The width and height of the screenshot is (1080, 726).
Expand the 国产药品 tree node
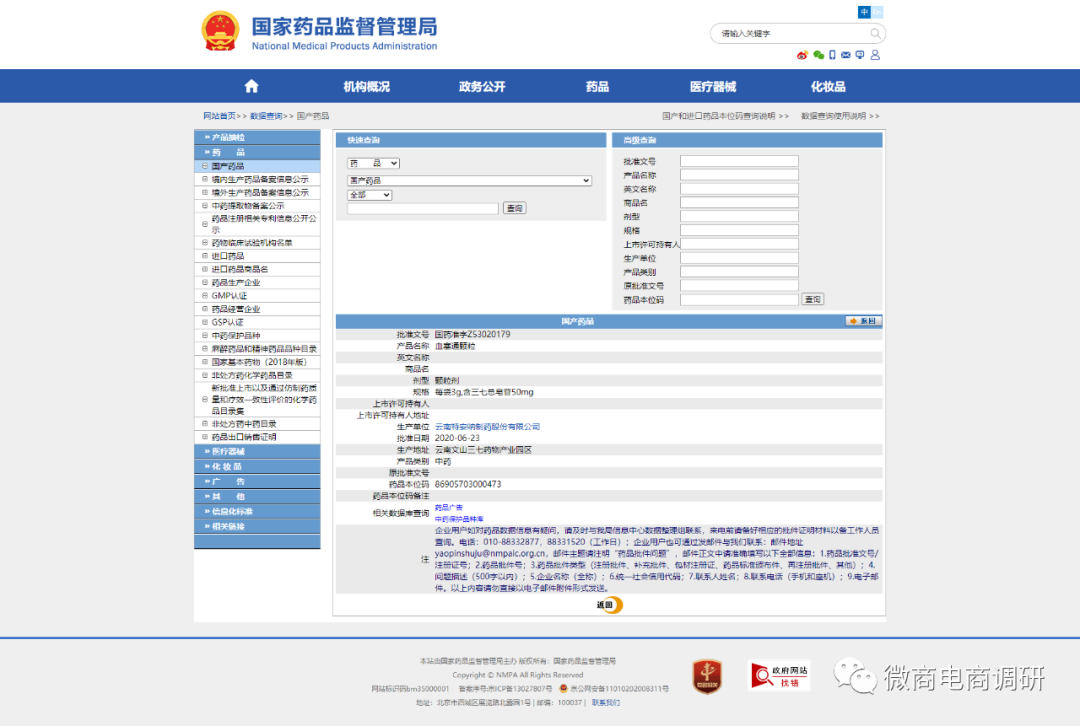point(205,166)
